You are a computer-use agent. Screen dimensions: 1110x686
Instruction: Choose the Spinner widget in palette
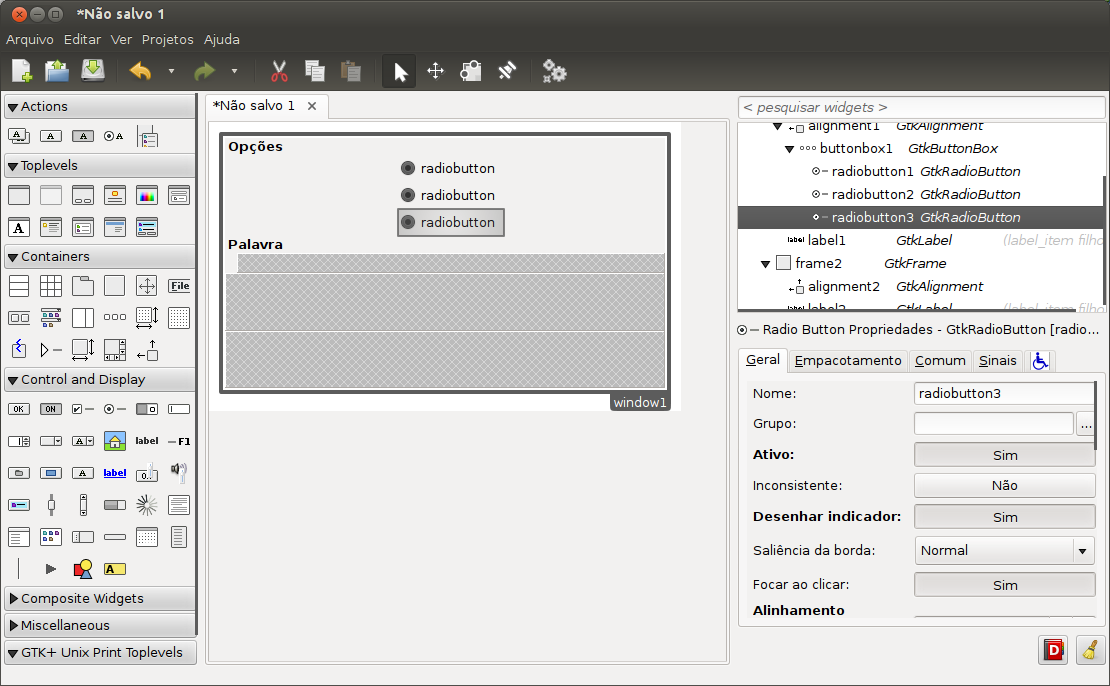147,505
